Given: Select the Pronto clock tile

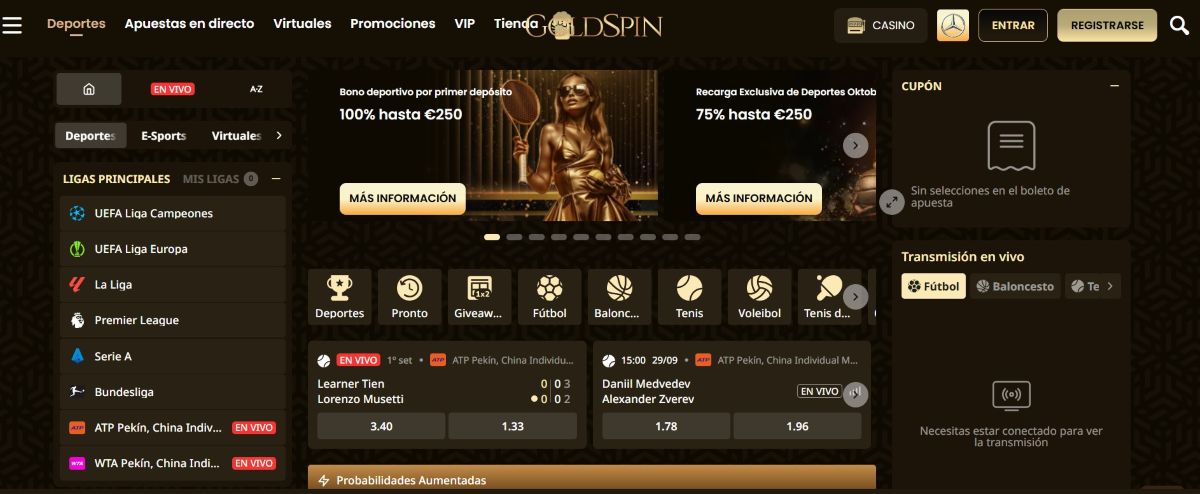Looking at the screenshot, I should pos(409,297).
